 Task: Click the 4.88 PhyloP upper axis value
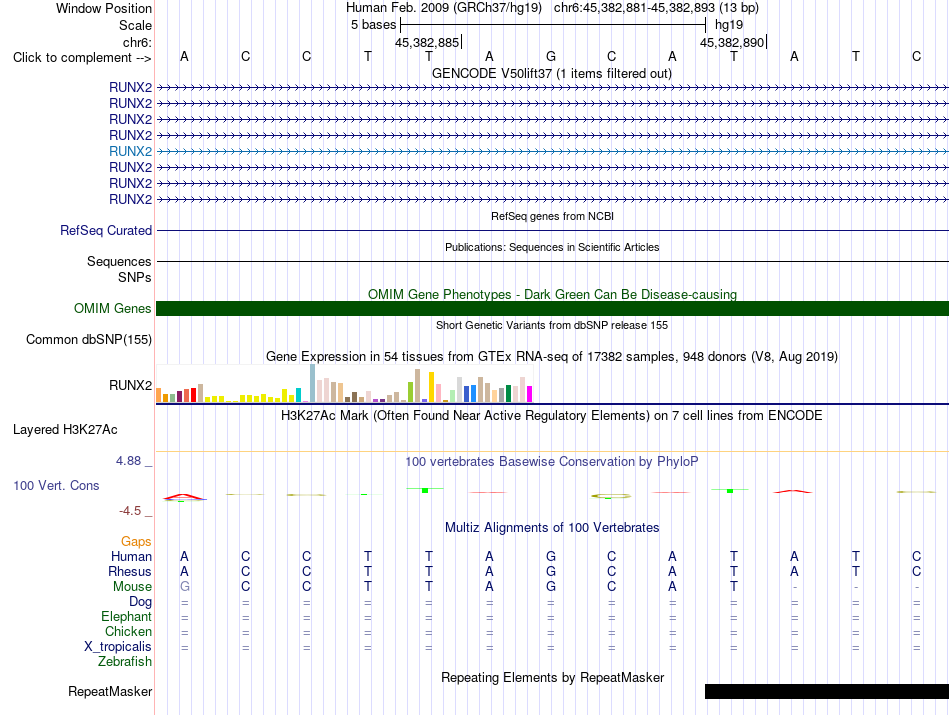click(128, 461)
